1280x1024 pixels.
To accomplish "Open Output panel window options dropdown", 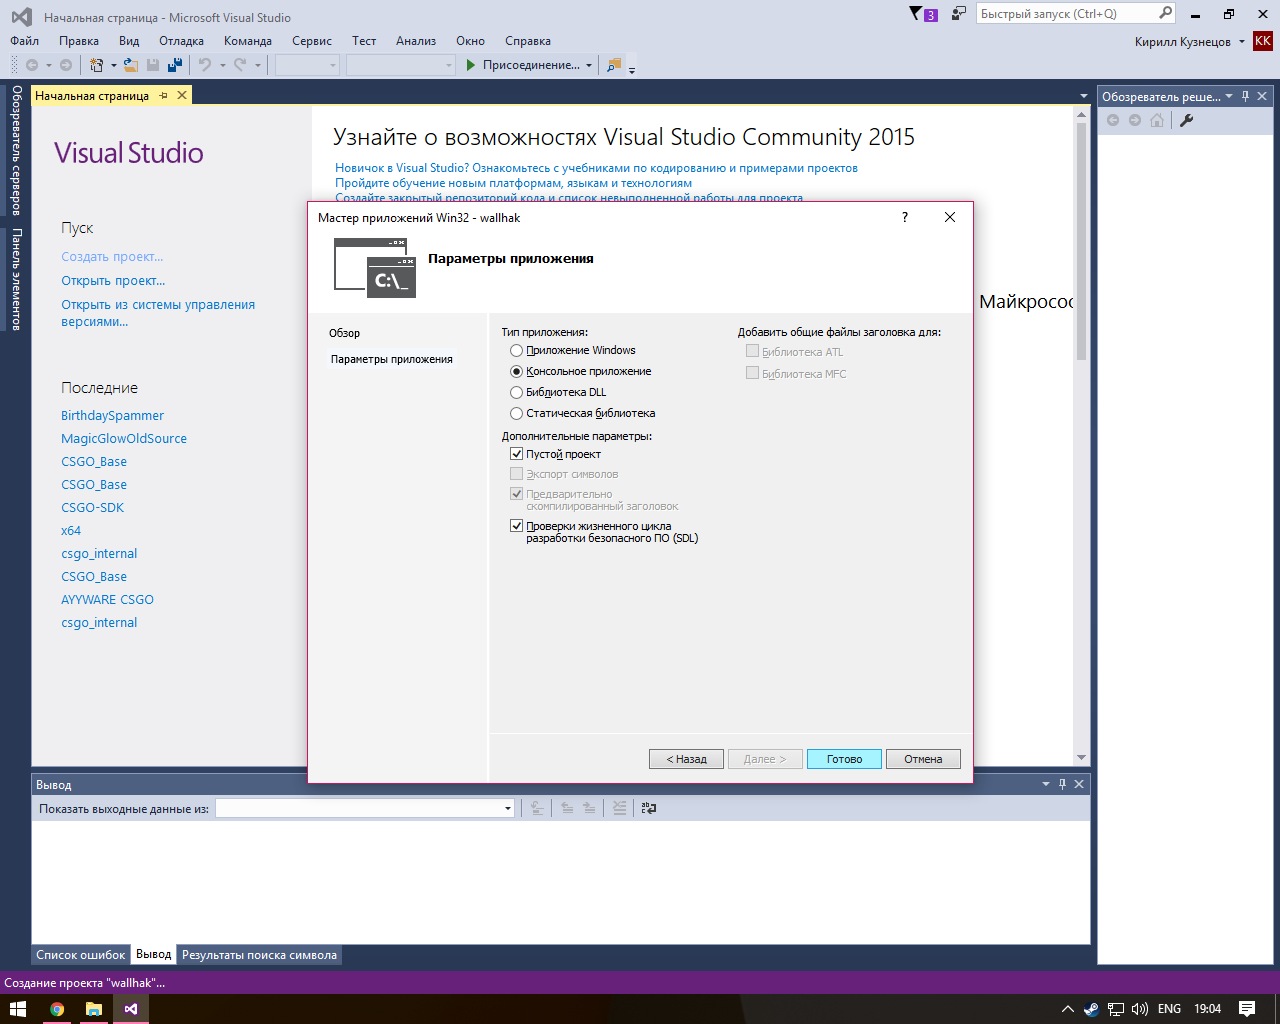I will pos(1046,784).
